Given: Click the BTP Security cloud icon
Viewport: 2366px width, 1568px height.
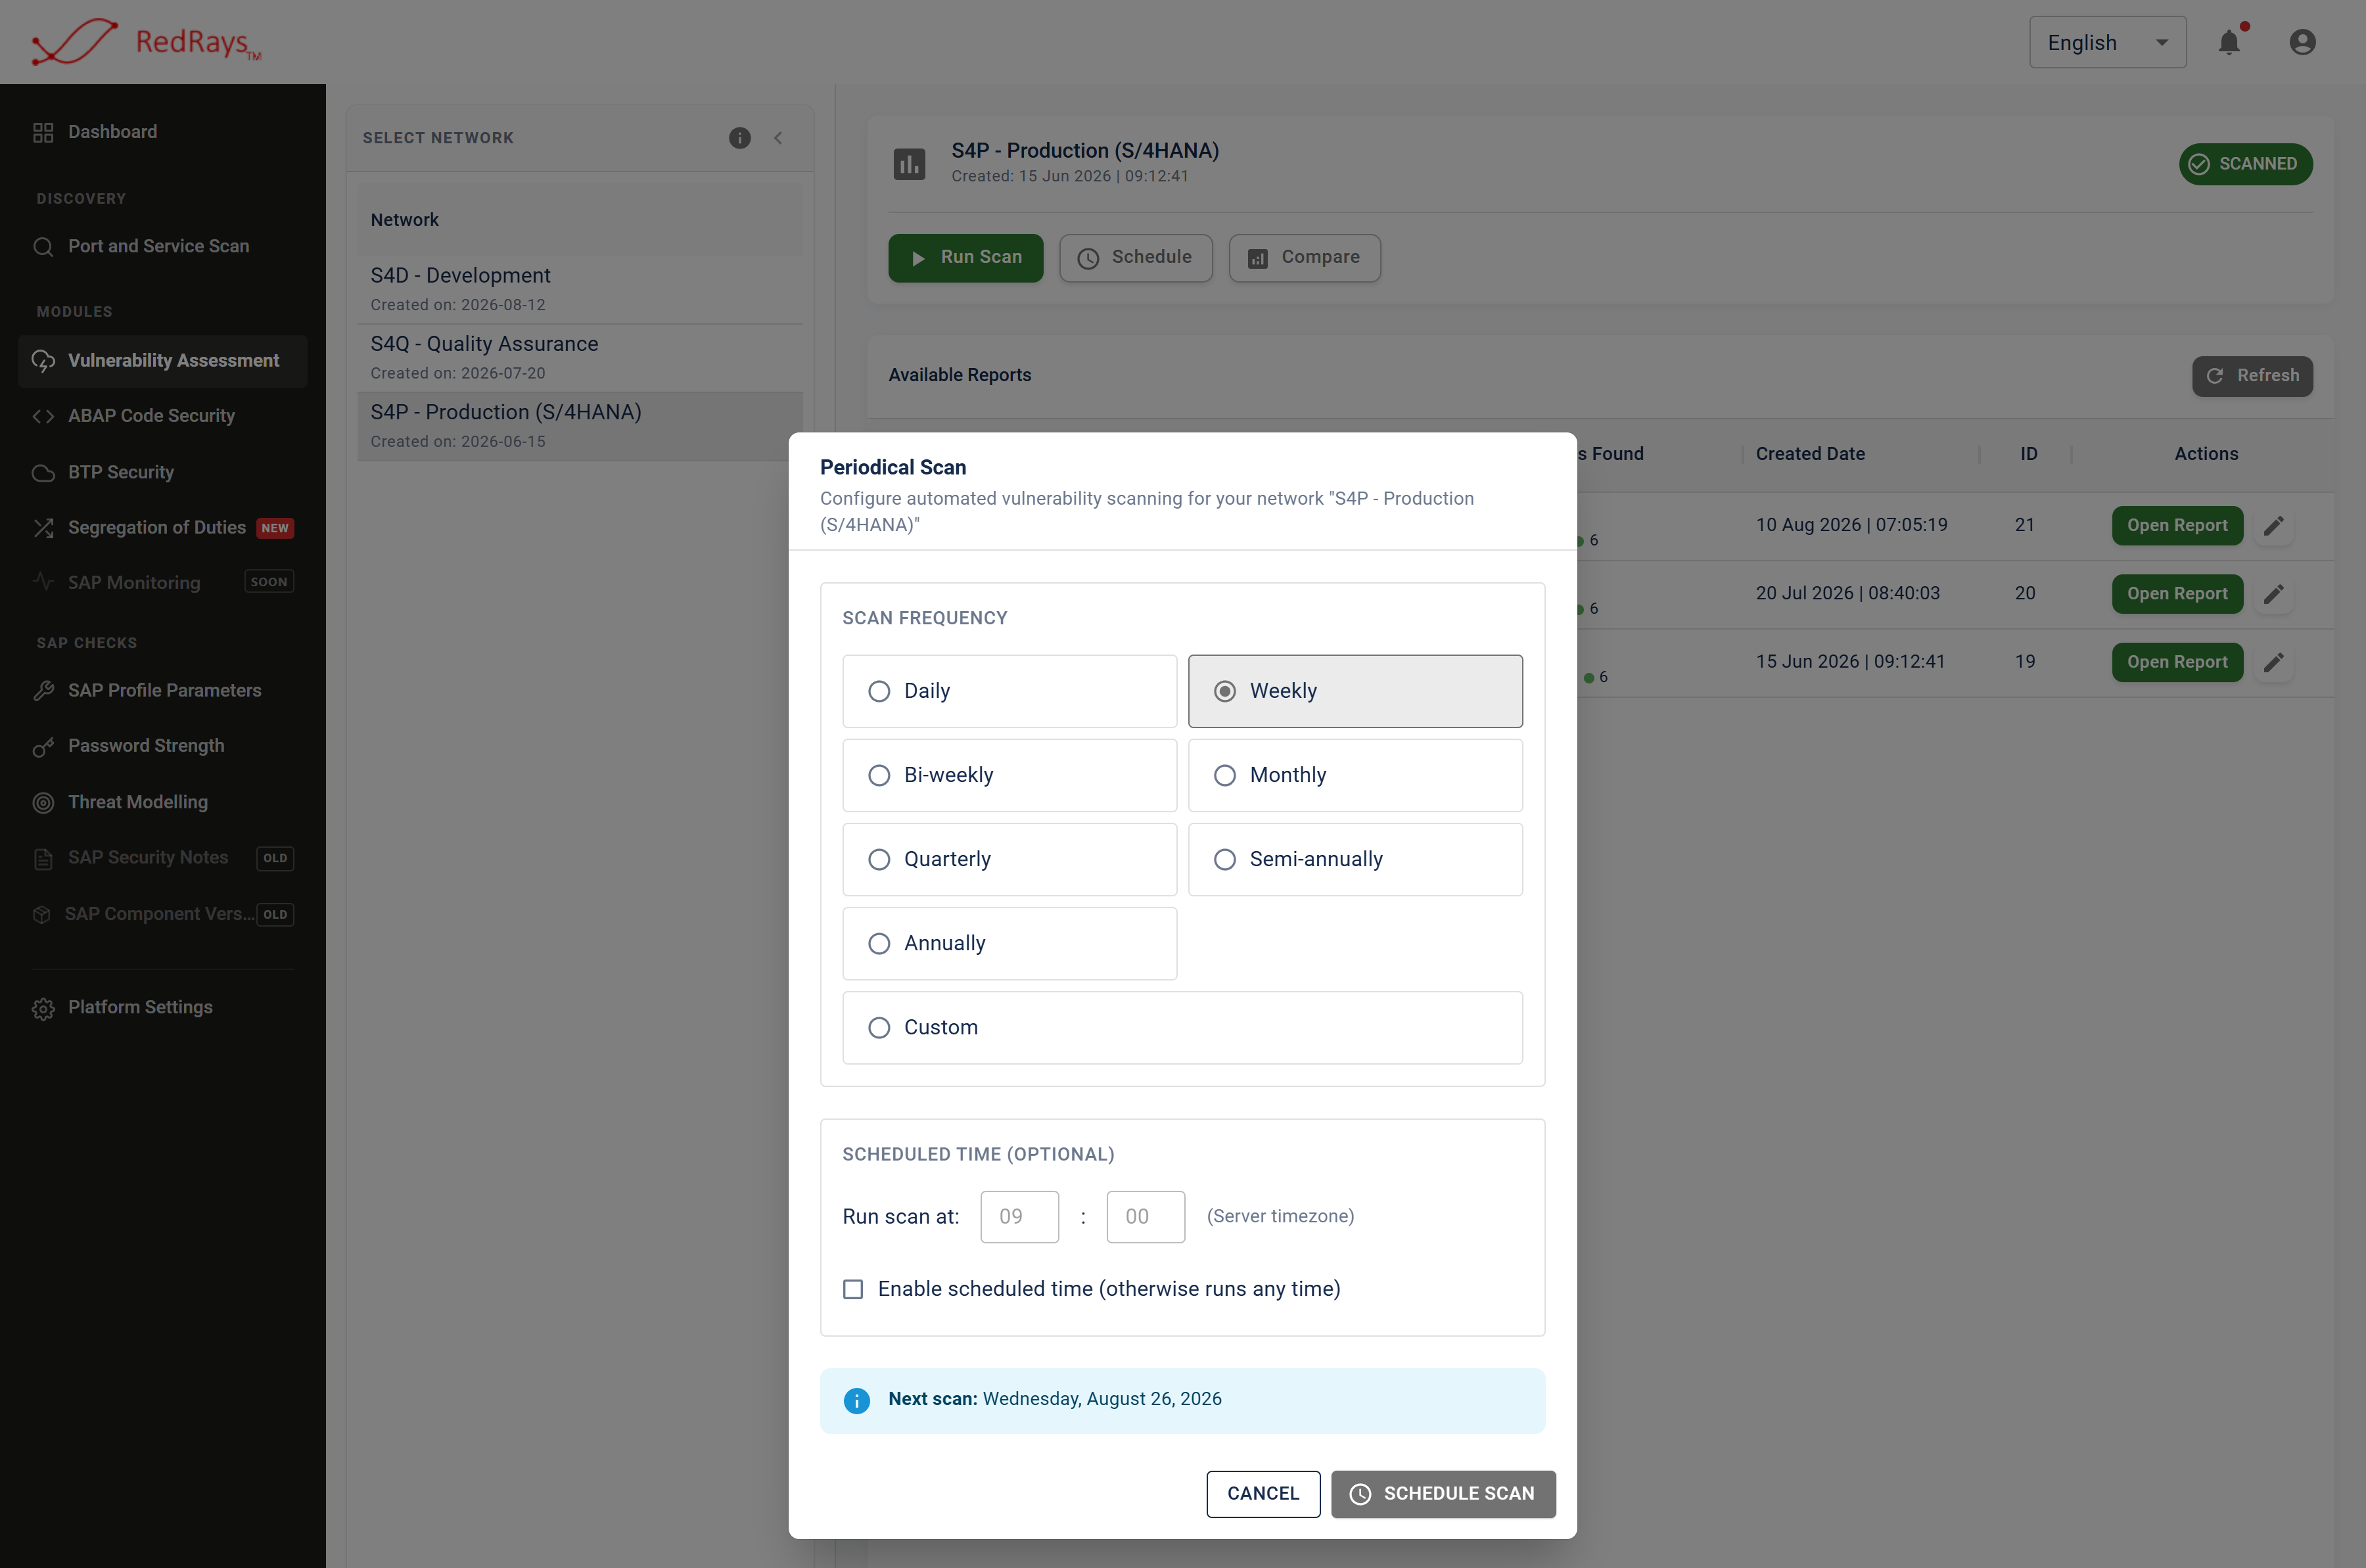Looking at the screenshot, I should tap(43, 472).
